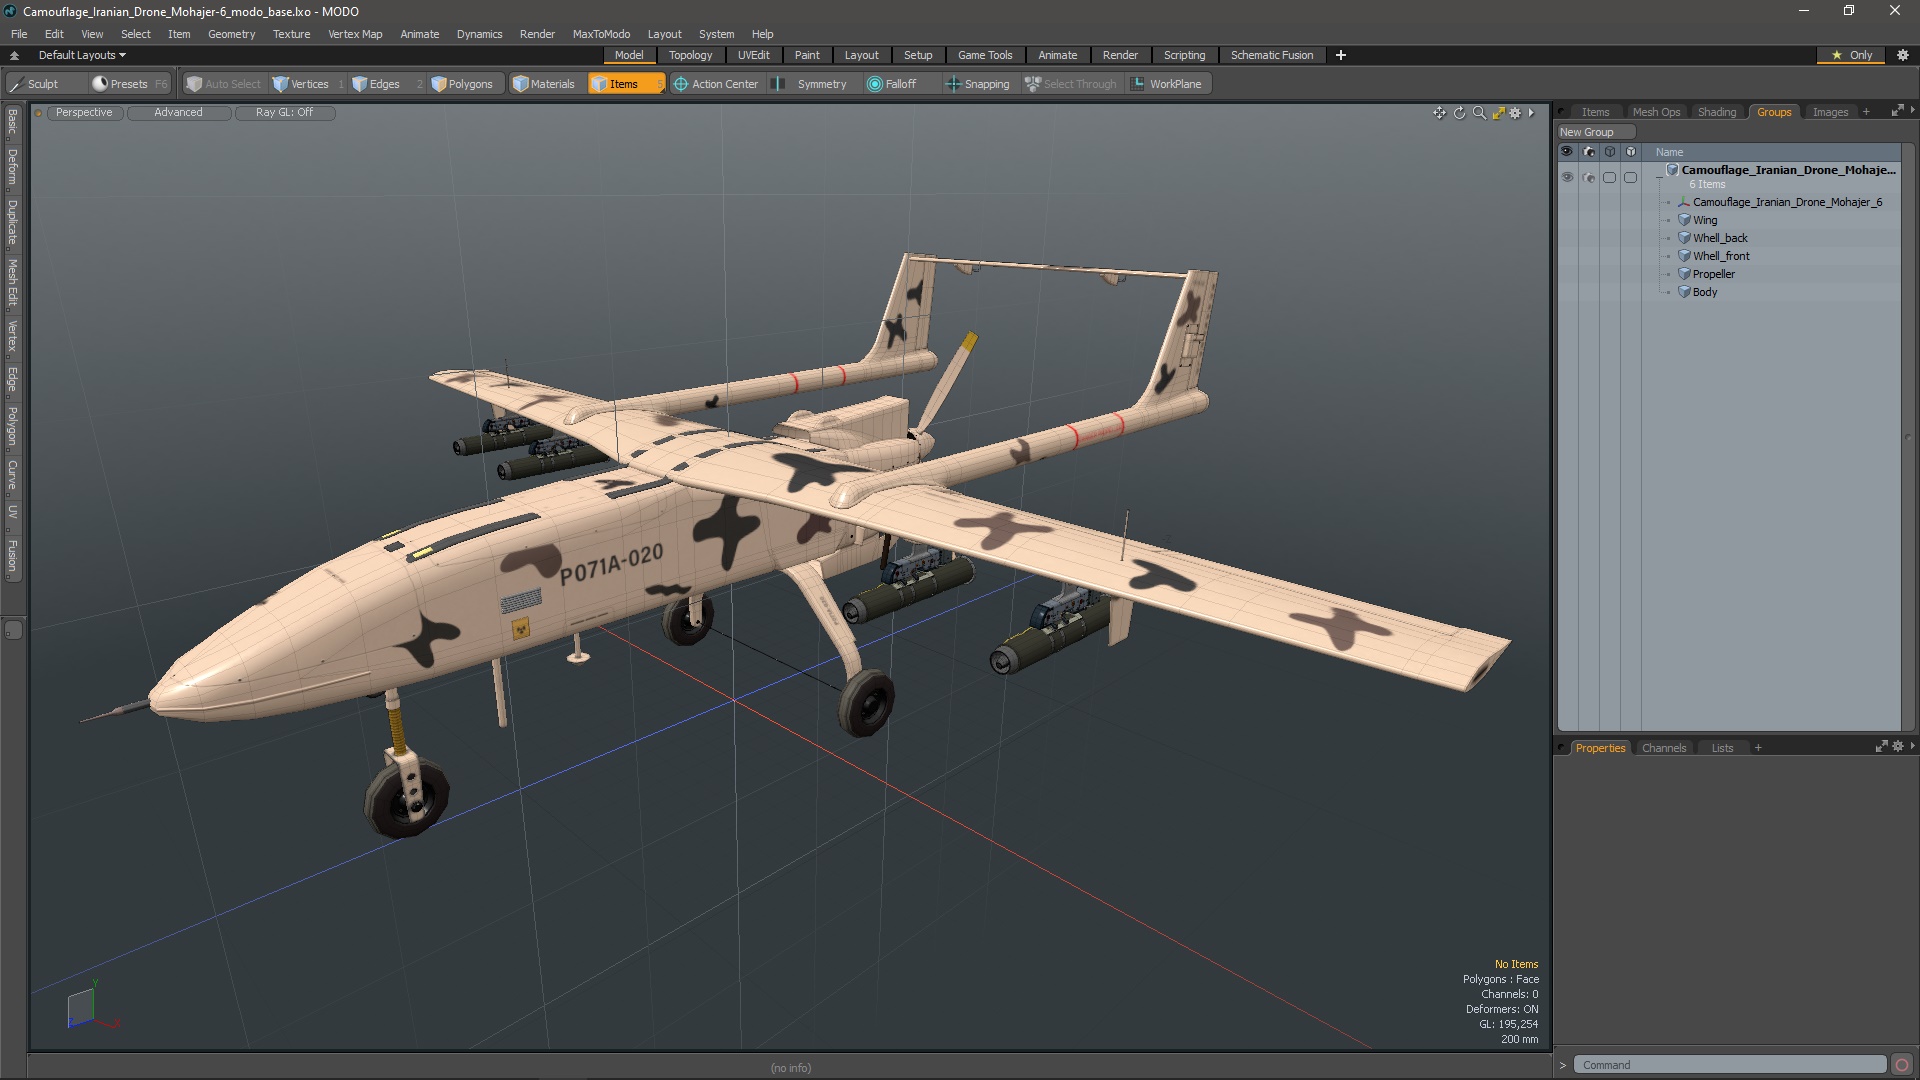
Task: Open the Geometry menu
Action: pyautogui.click(x=231, y=34)
